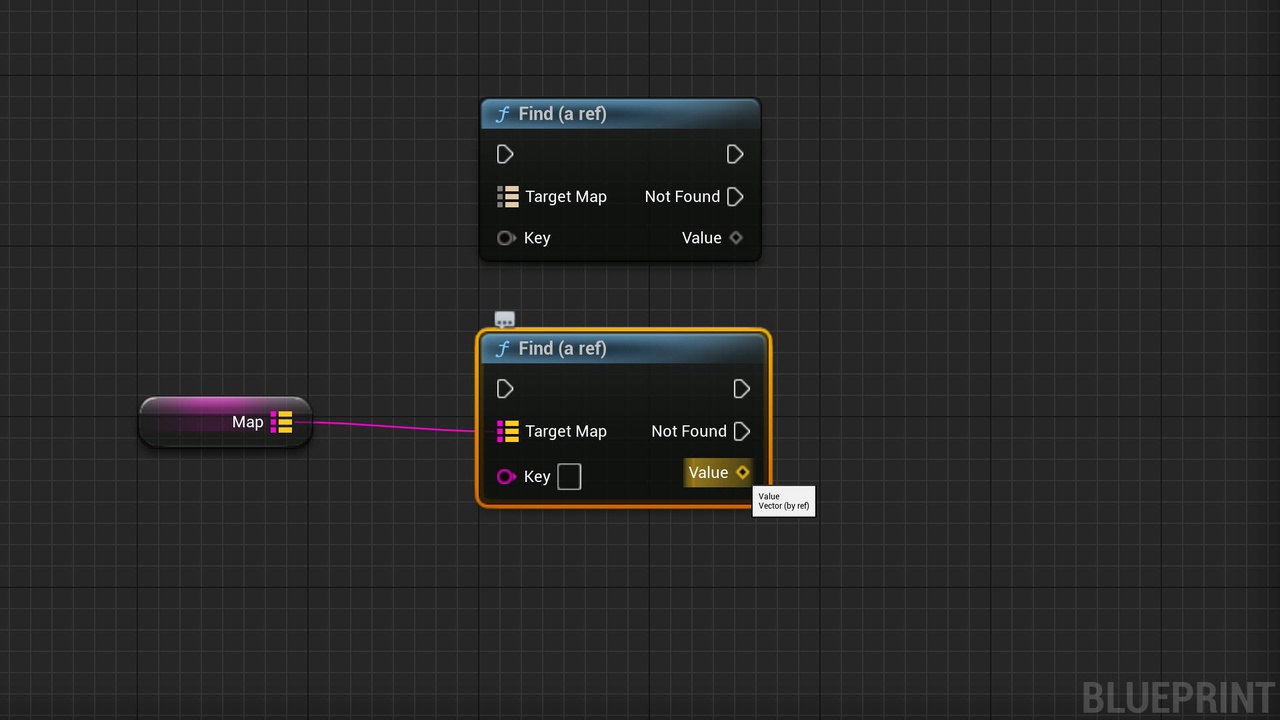The image size is (1280, 720).
Task: Select the Map variable getter node
Action: (x=225, y=422)
